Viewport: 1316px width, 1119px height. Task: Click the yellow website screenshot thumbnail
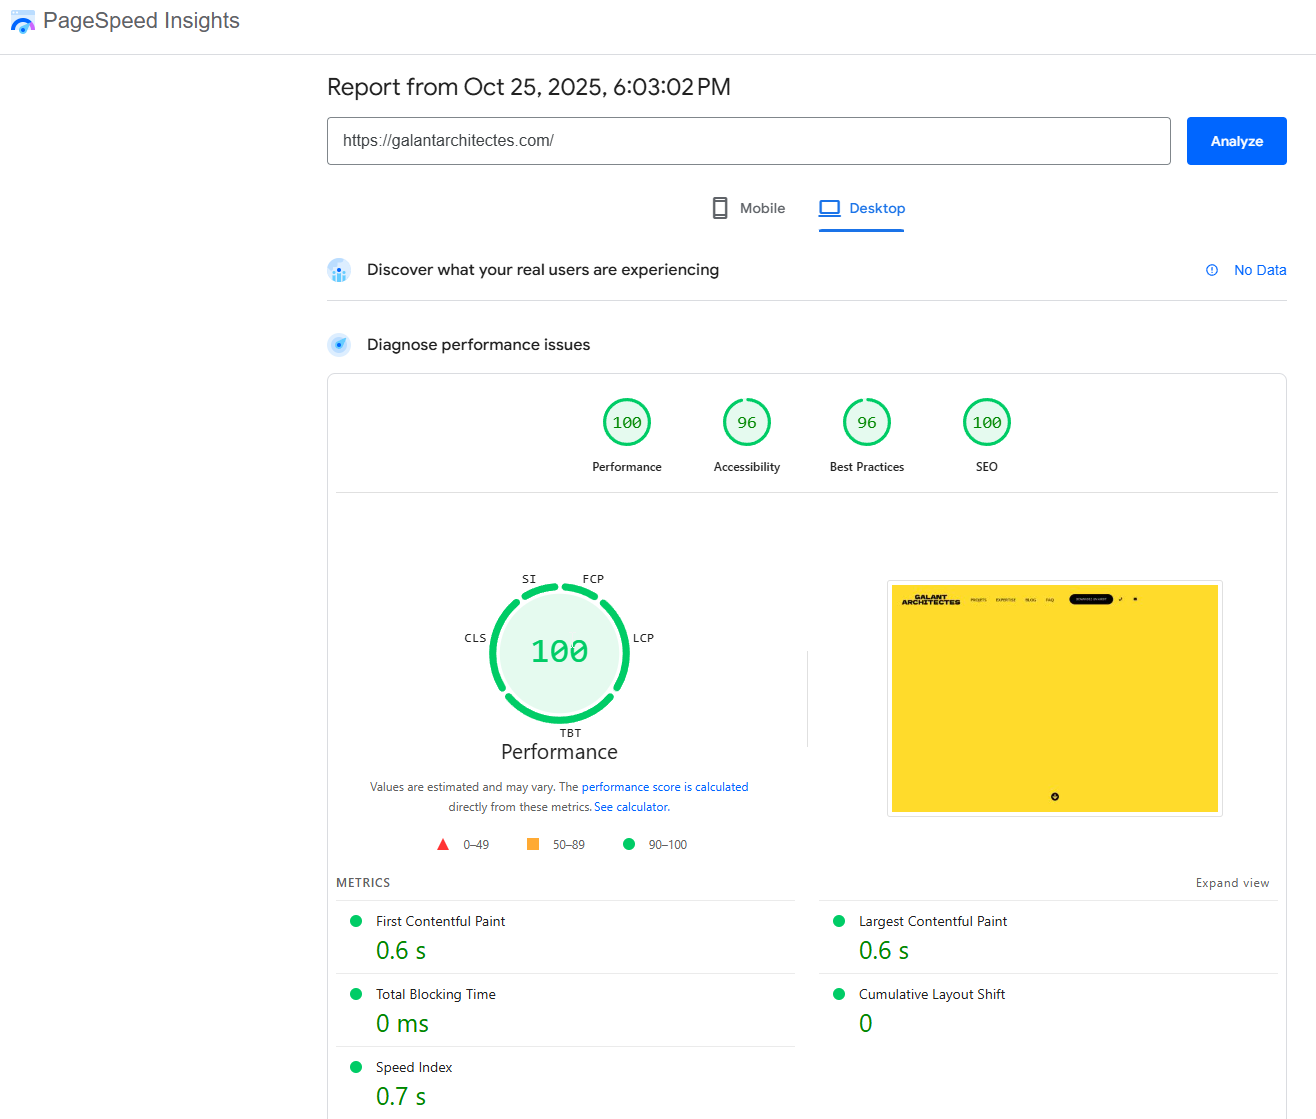1054,698
